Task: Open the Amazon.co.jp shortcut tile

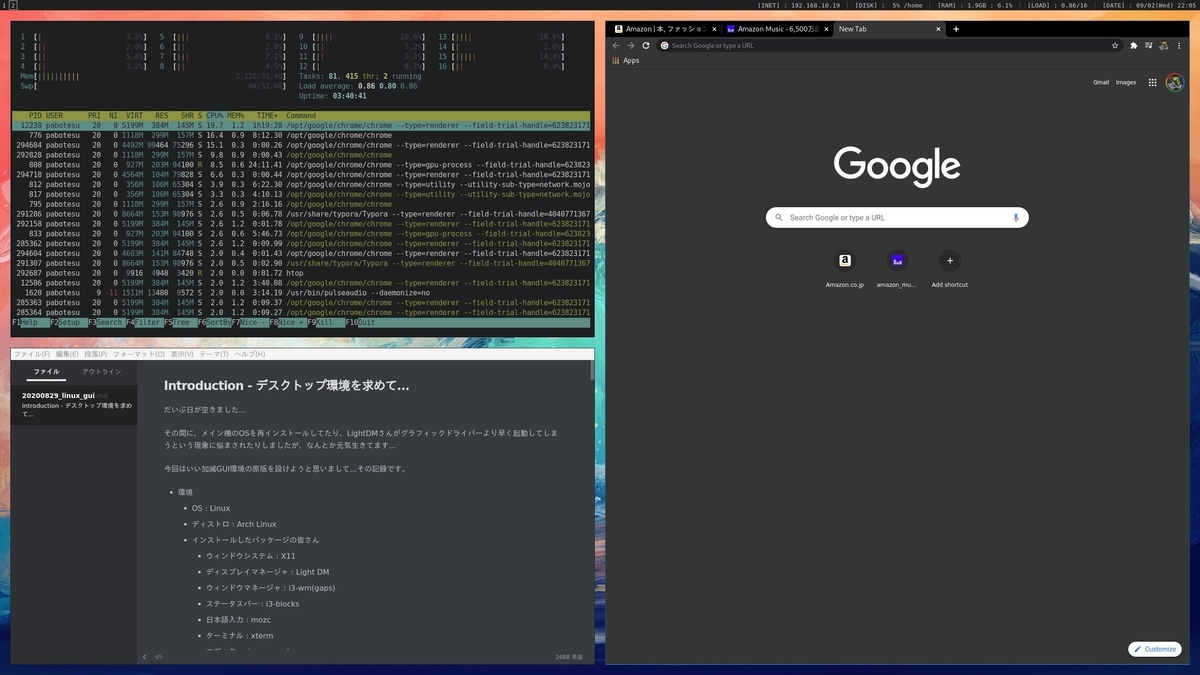Action: (845, 269)
